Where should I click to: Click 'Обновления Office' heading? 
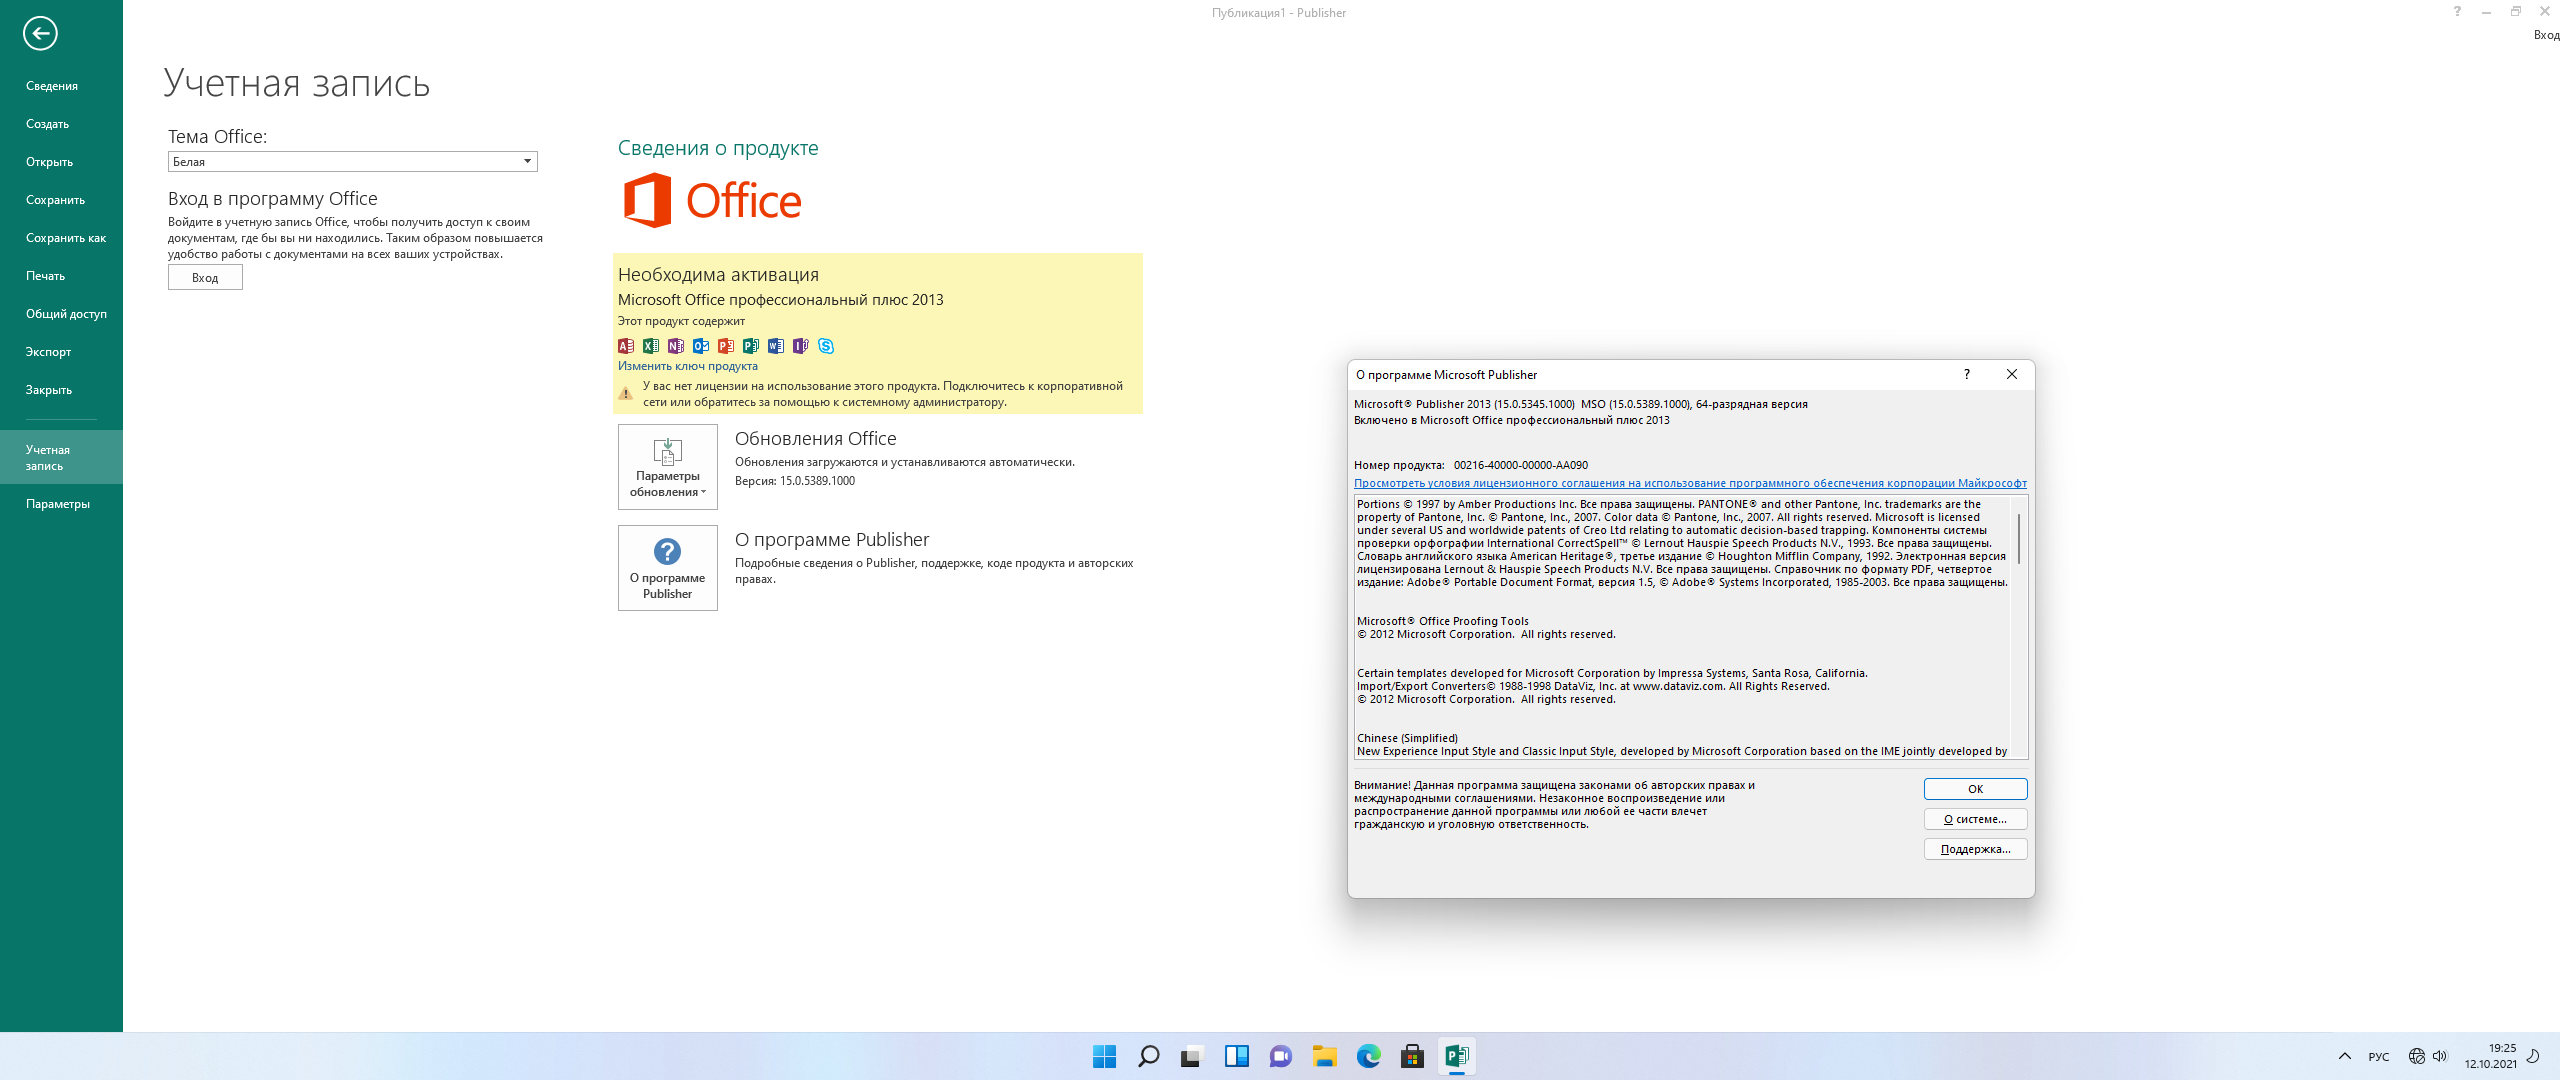pyautogui.click(x=815, y=439)
